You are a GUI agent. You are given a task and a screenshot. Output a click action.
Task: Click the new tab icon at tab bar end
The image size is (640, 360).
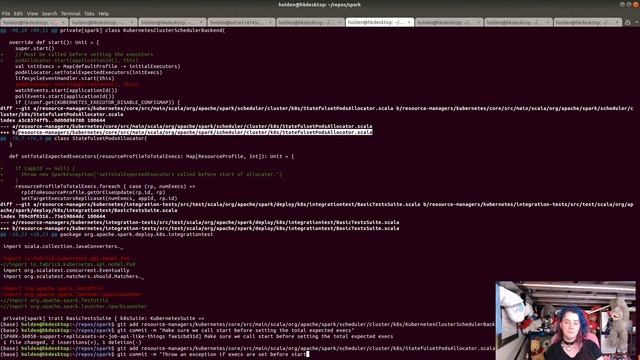[x=628, y=22]
